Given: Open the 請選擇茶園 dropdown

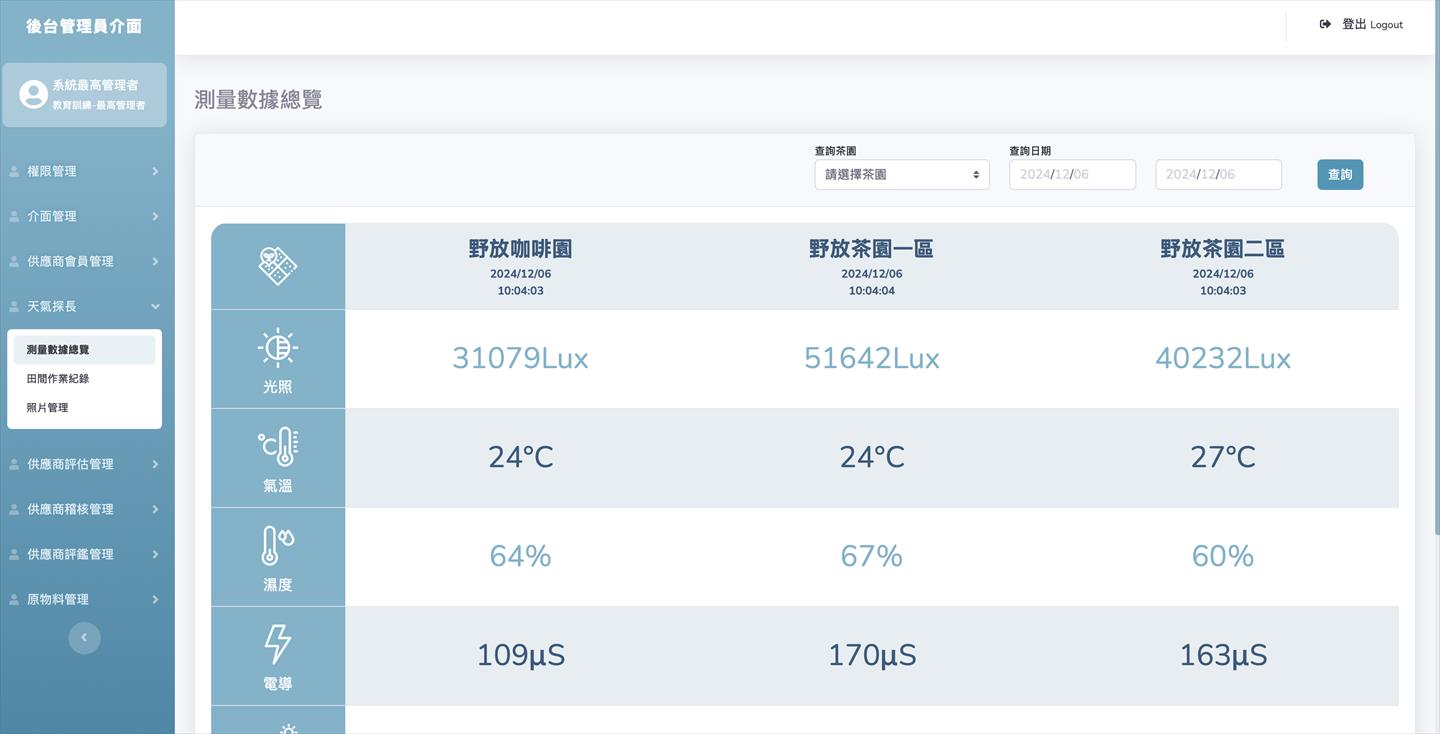Looking at the screenshot, I should click(902, 175).
